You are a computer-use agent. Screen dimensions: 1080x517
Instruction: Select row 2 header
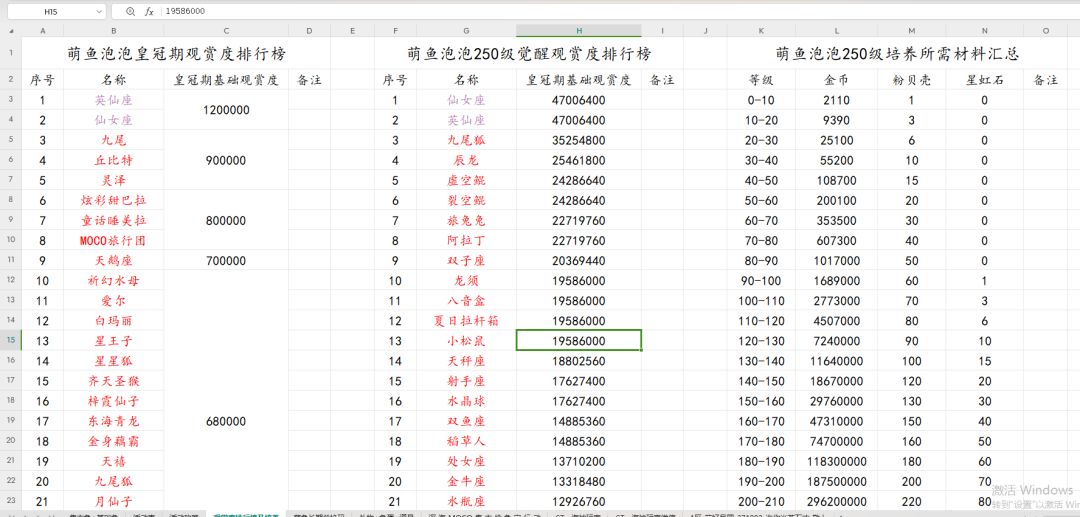[x=11, y=80]
